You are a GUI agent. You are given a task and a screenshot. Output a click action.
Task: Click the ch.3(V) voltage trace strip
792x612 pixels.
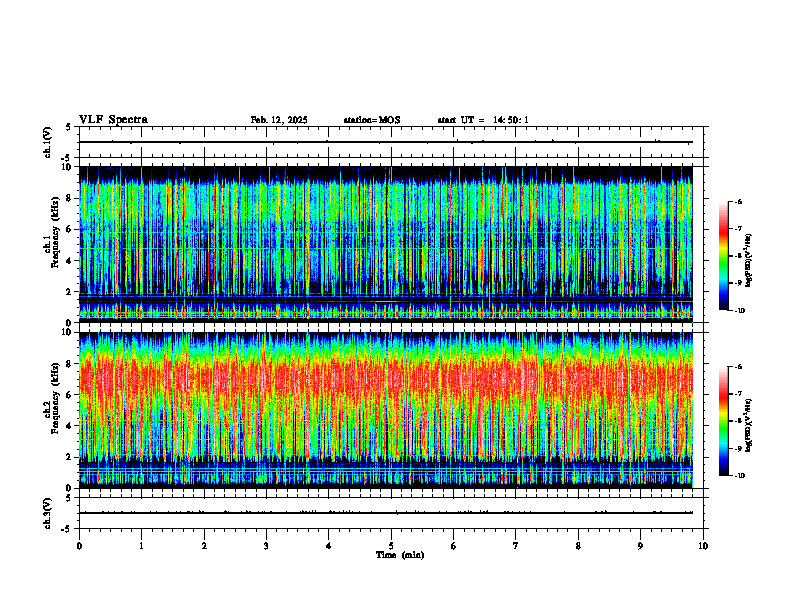[x=391, y=513]
